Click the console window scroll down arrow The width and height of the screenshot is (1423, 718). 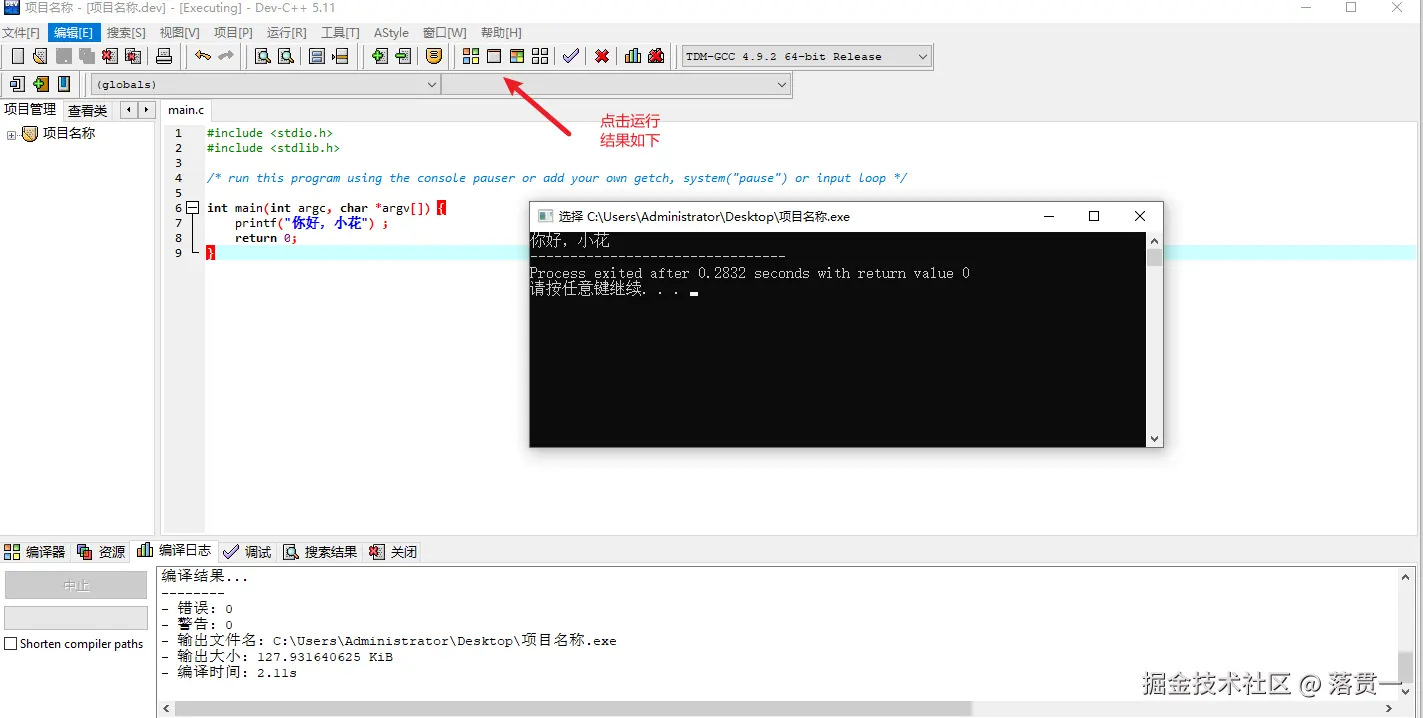click(1155, 439)
